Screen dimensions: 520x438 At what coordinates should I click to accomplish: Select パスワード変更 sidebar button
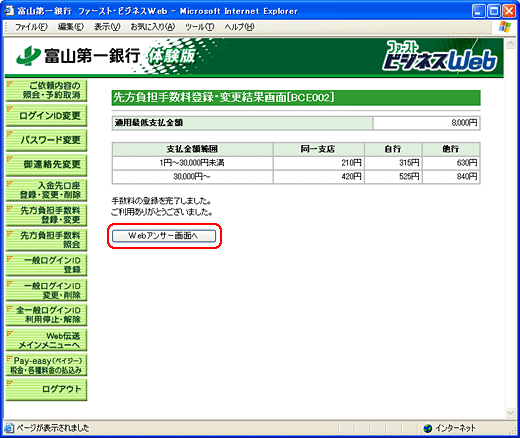(x=46, y=140)
